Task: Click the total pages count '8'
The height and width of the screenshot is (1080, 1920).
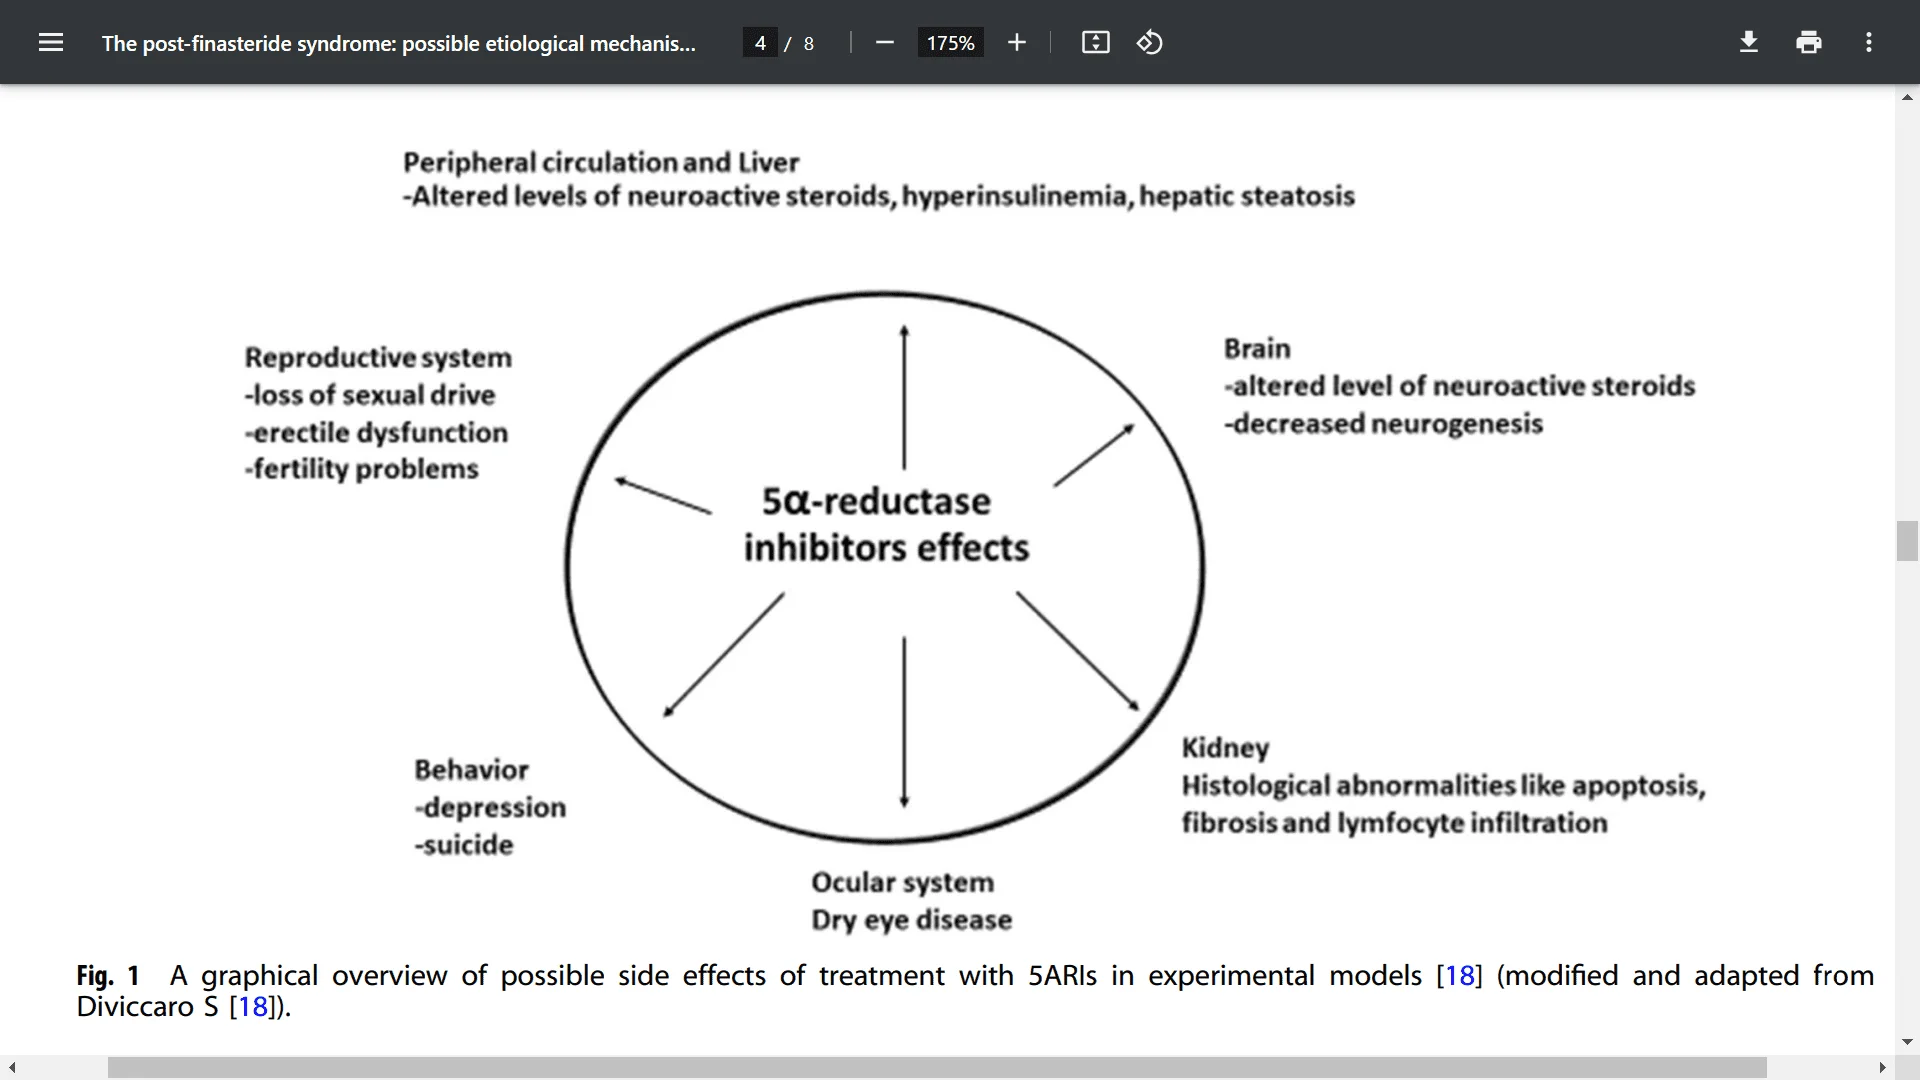Action: coord(808,43)
